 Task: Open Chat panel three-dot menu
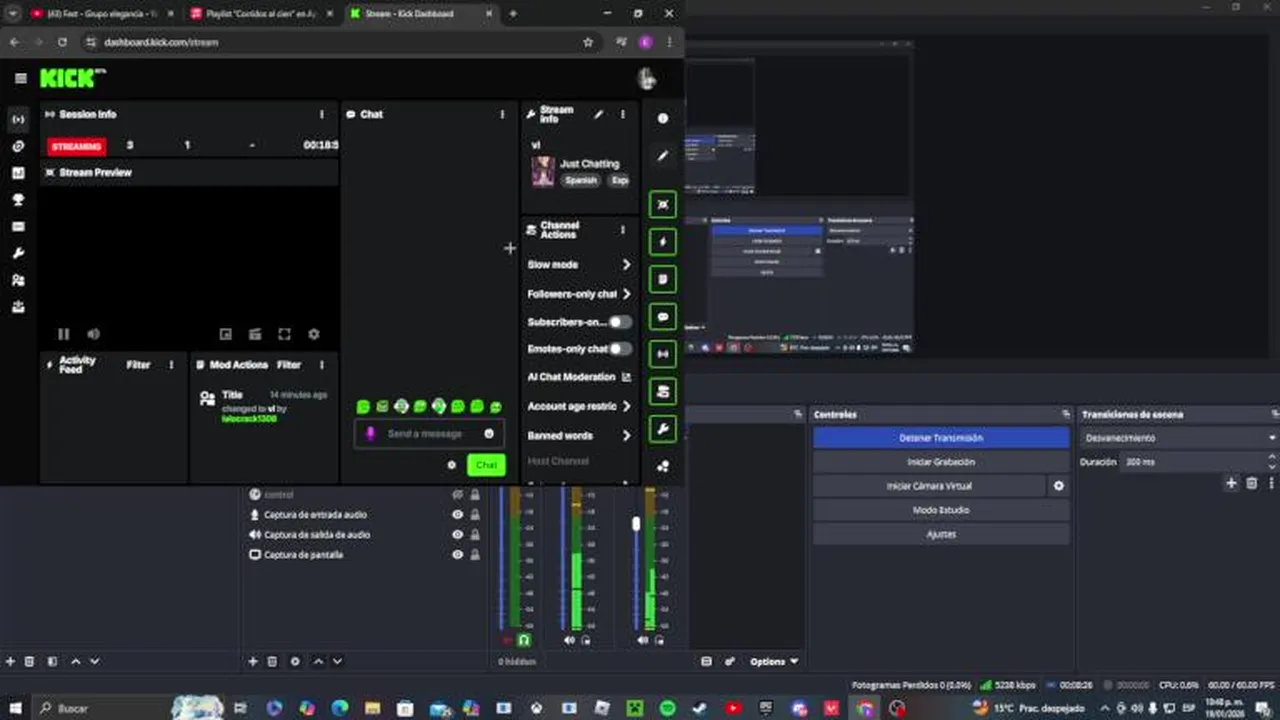tap(502, 114)
